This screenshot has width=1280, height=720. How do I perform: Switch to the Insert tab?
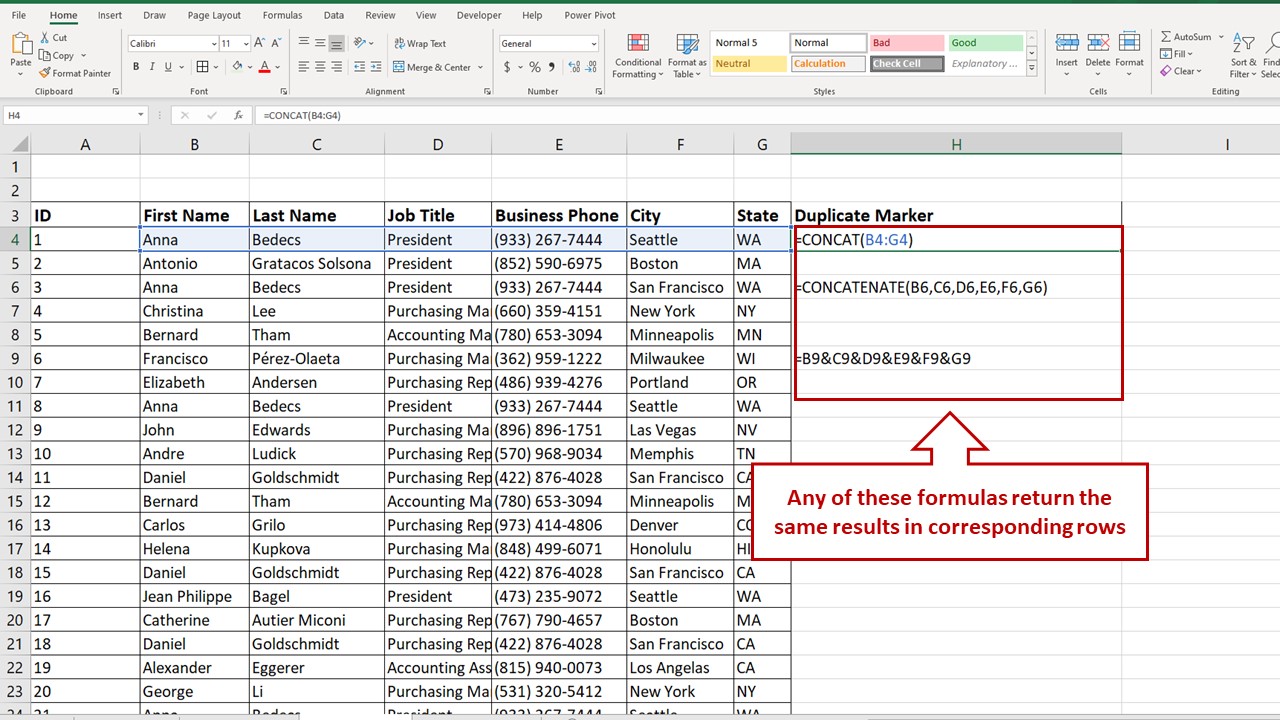(110, 15)
